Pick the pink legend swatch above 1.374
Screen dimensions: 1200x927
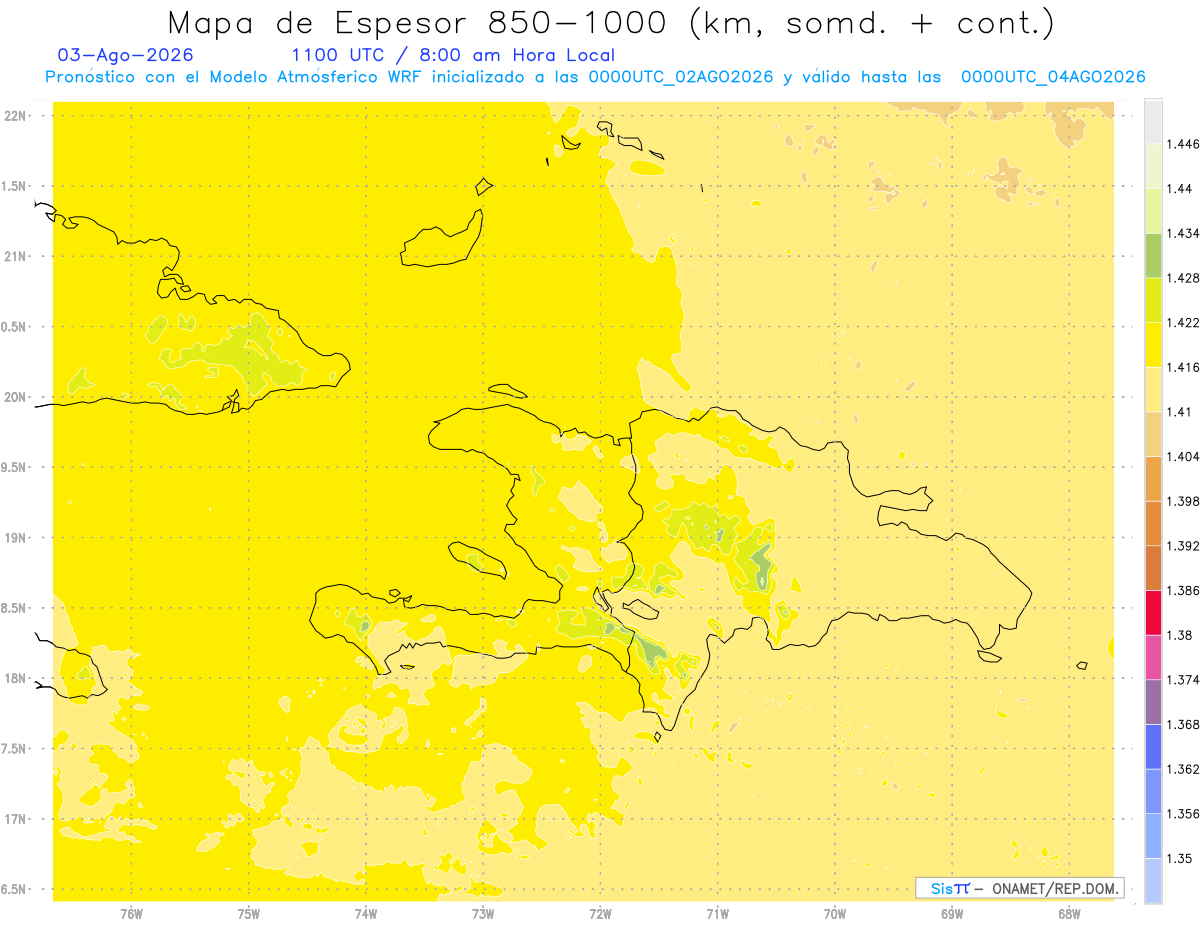click(x=1153, y=657)
